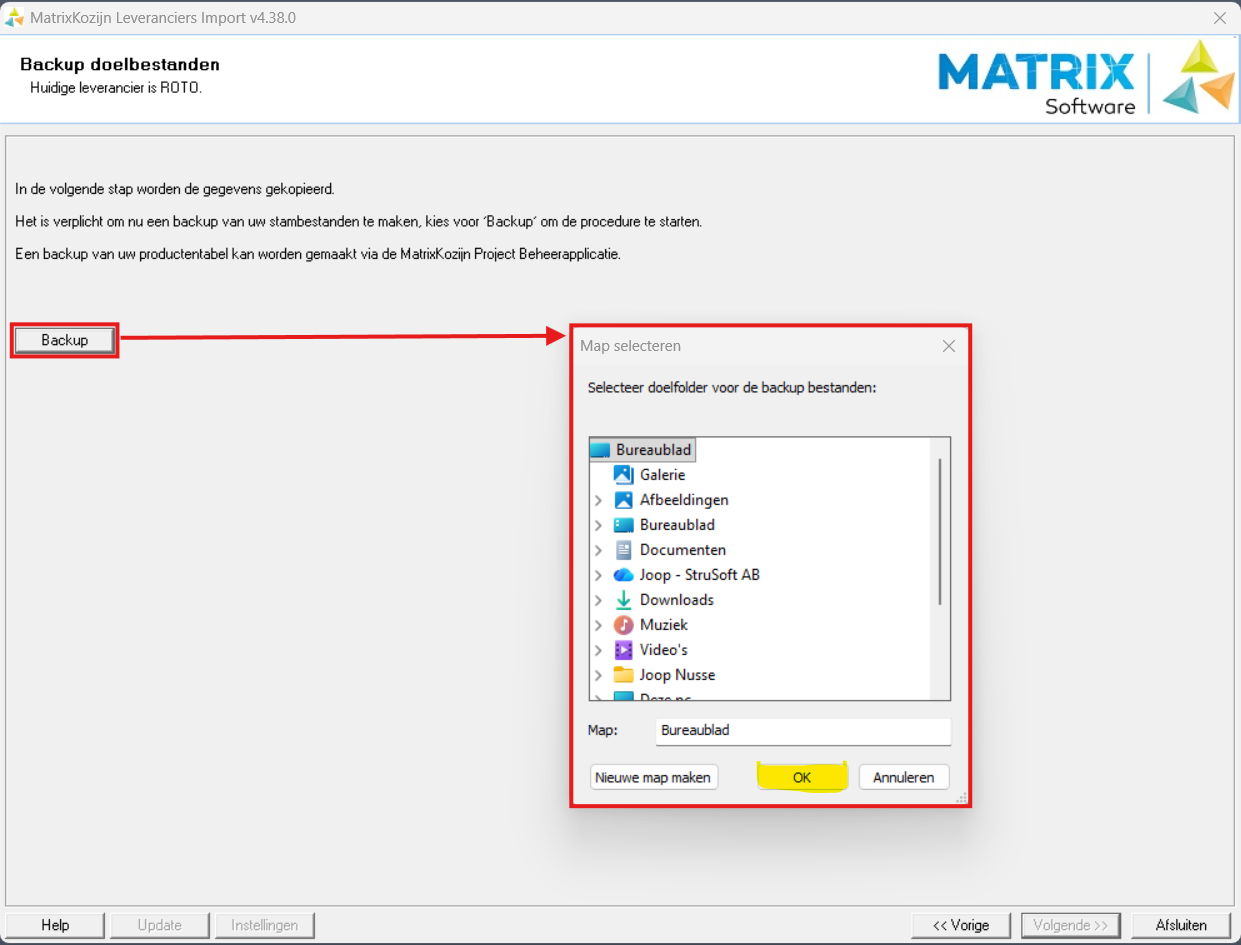1241x945 pixels.
Task: Click the Muziek music note icon
Action: (624, 625)
